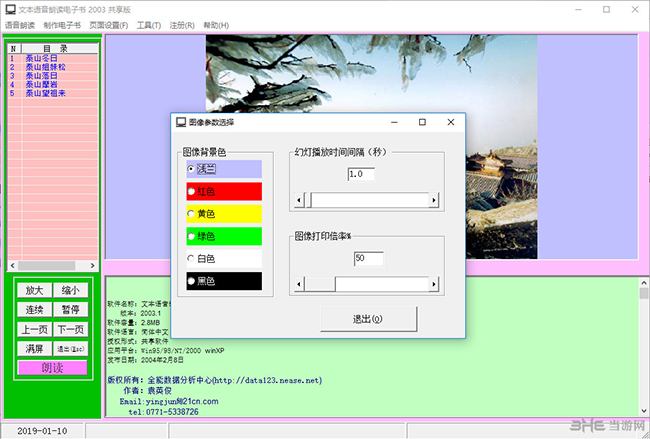Image resolution: width=650 pixels, height=439 pixels.
Task: Select row 5 in the contents list
Action: [53, 93]
